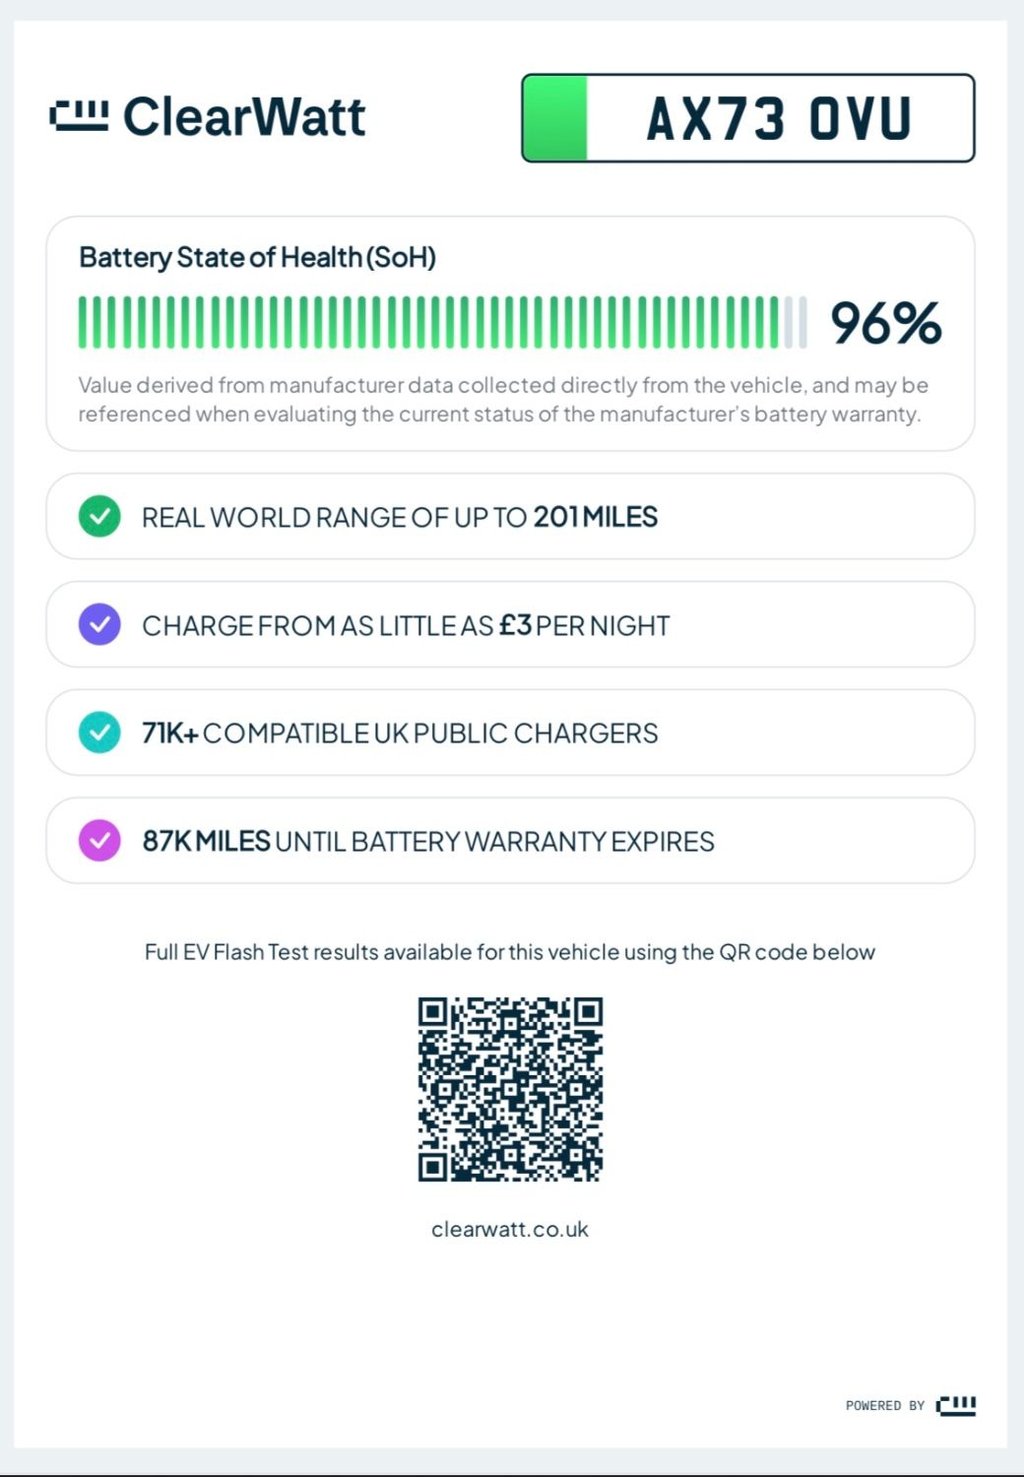
Task: Click the ClearWatt logo icon
Action: (78, 116)
